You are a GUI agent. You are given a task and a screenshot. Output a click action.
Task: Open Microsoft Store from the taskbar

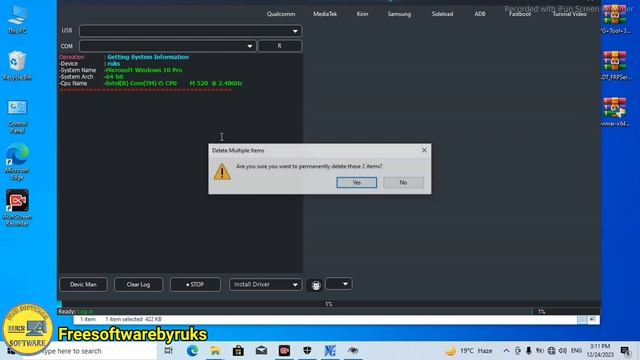(x=238, y=351)
